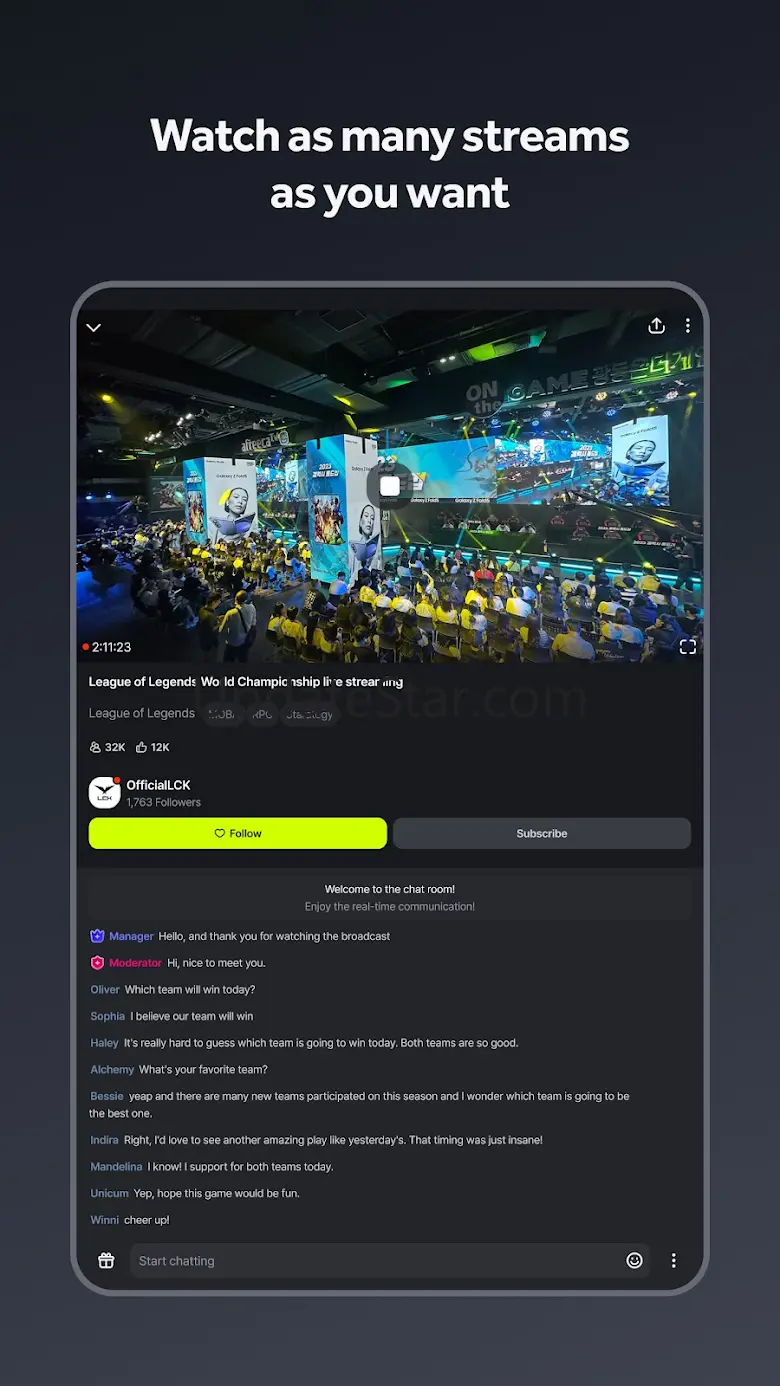
Task: Open the gift icon beside the chat box
Action: click(106, 1261)
